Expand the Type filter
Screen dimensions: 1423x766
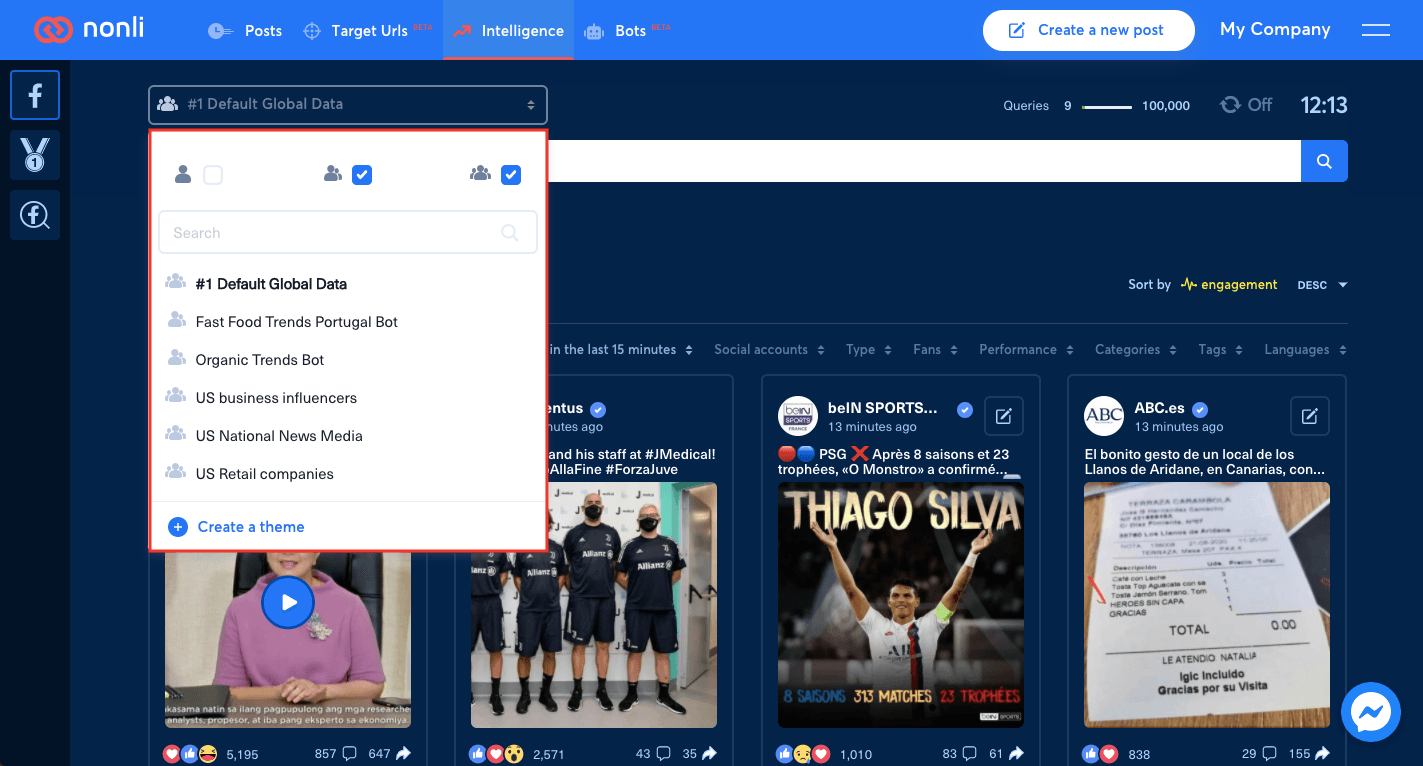869,350
